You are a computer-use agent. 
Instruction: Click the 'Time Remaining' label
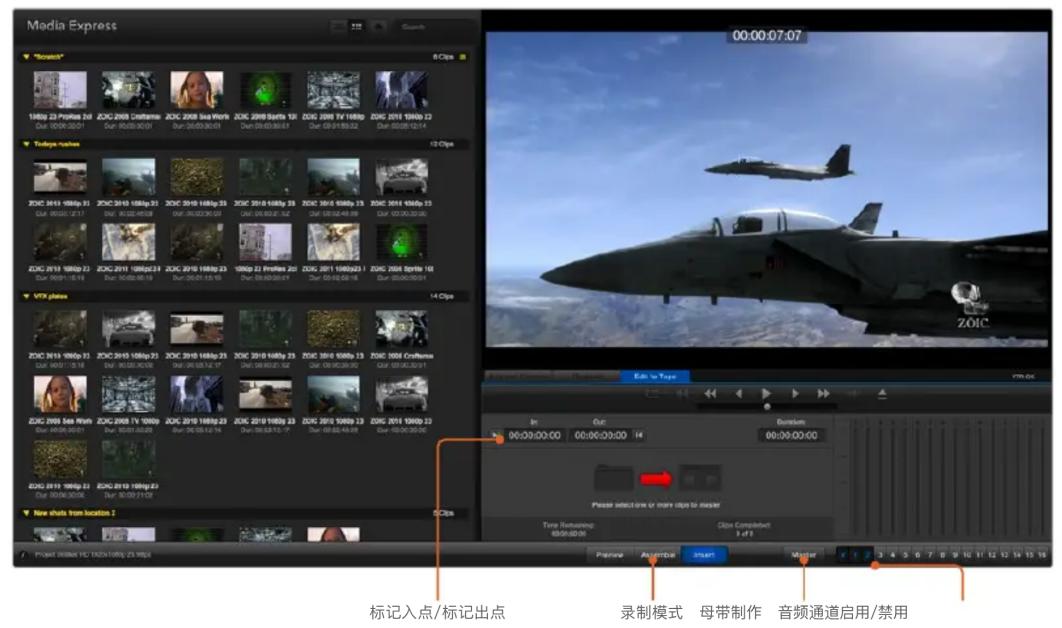point(568,525)
